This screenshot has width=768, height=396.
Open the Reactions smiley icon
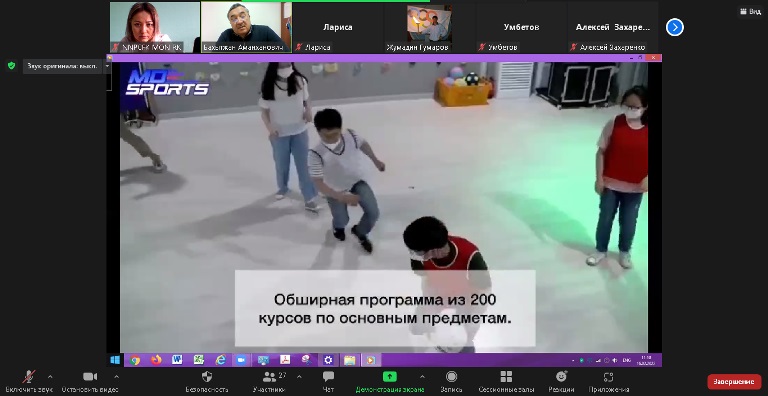561,376
